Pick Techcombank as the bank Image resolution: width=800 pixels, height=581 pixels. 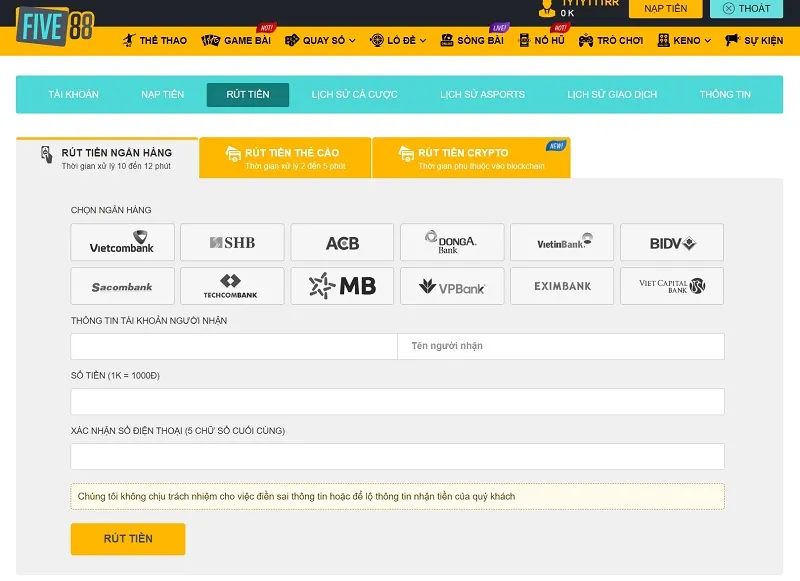pos(232,286)
